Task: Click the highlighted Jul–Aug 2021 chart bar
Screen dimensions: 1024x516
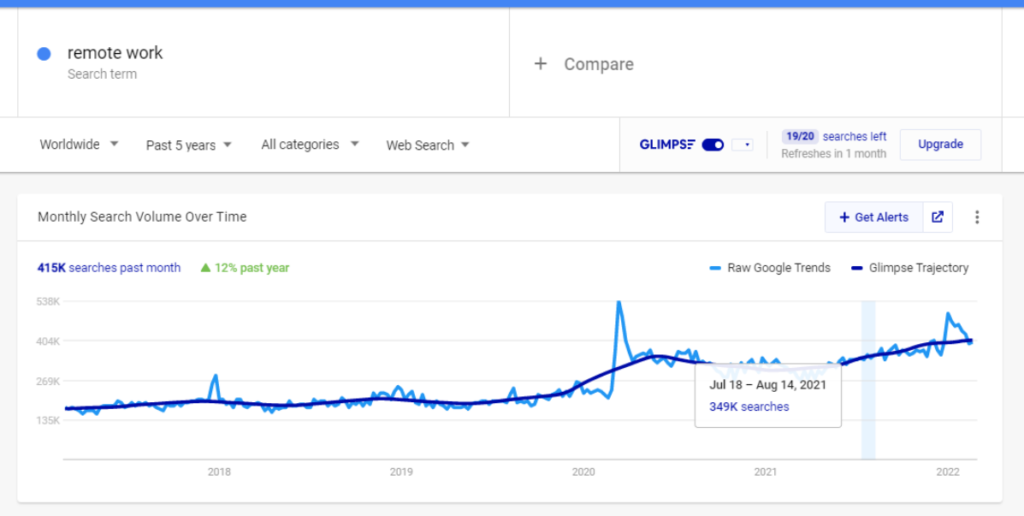Action: tap(868, 380)
